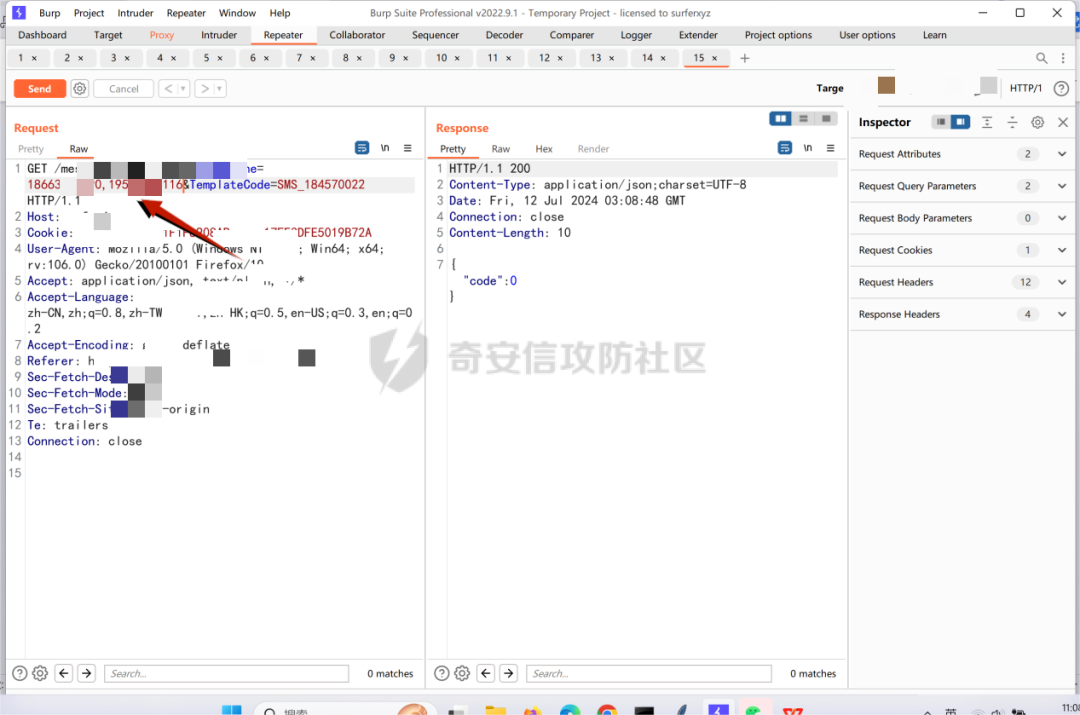Open response pane hamburger menu

[831, 148]
